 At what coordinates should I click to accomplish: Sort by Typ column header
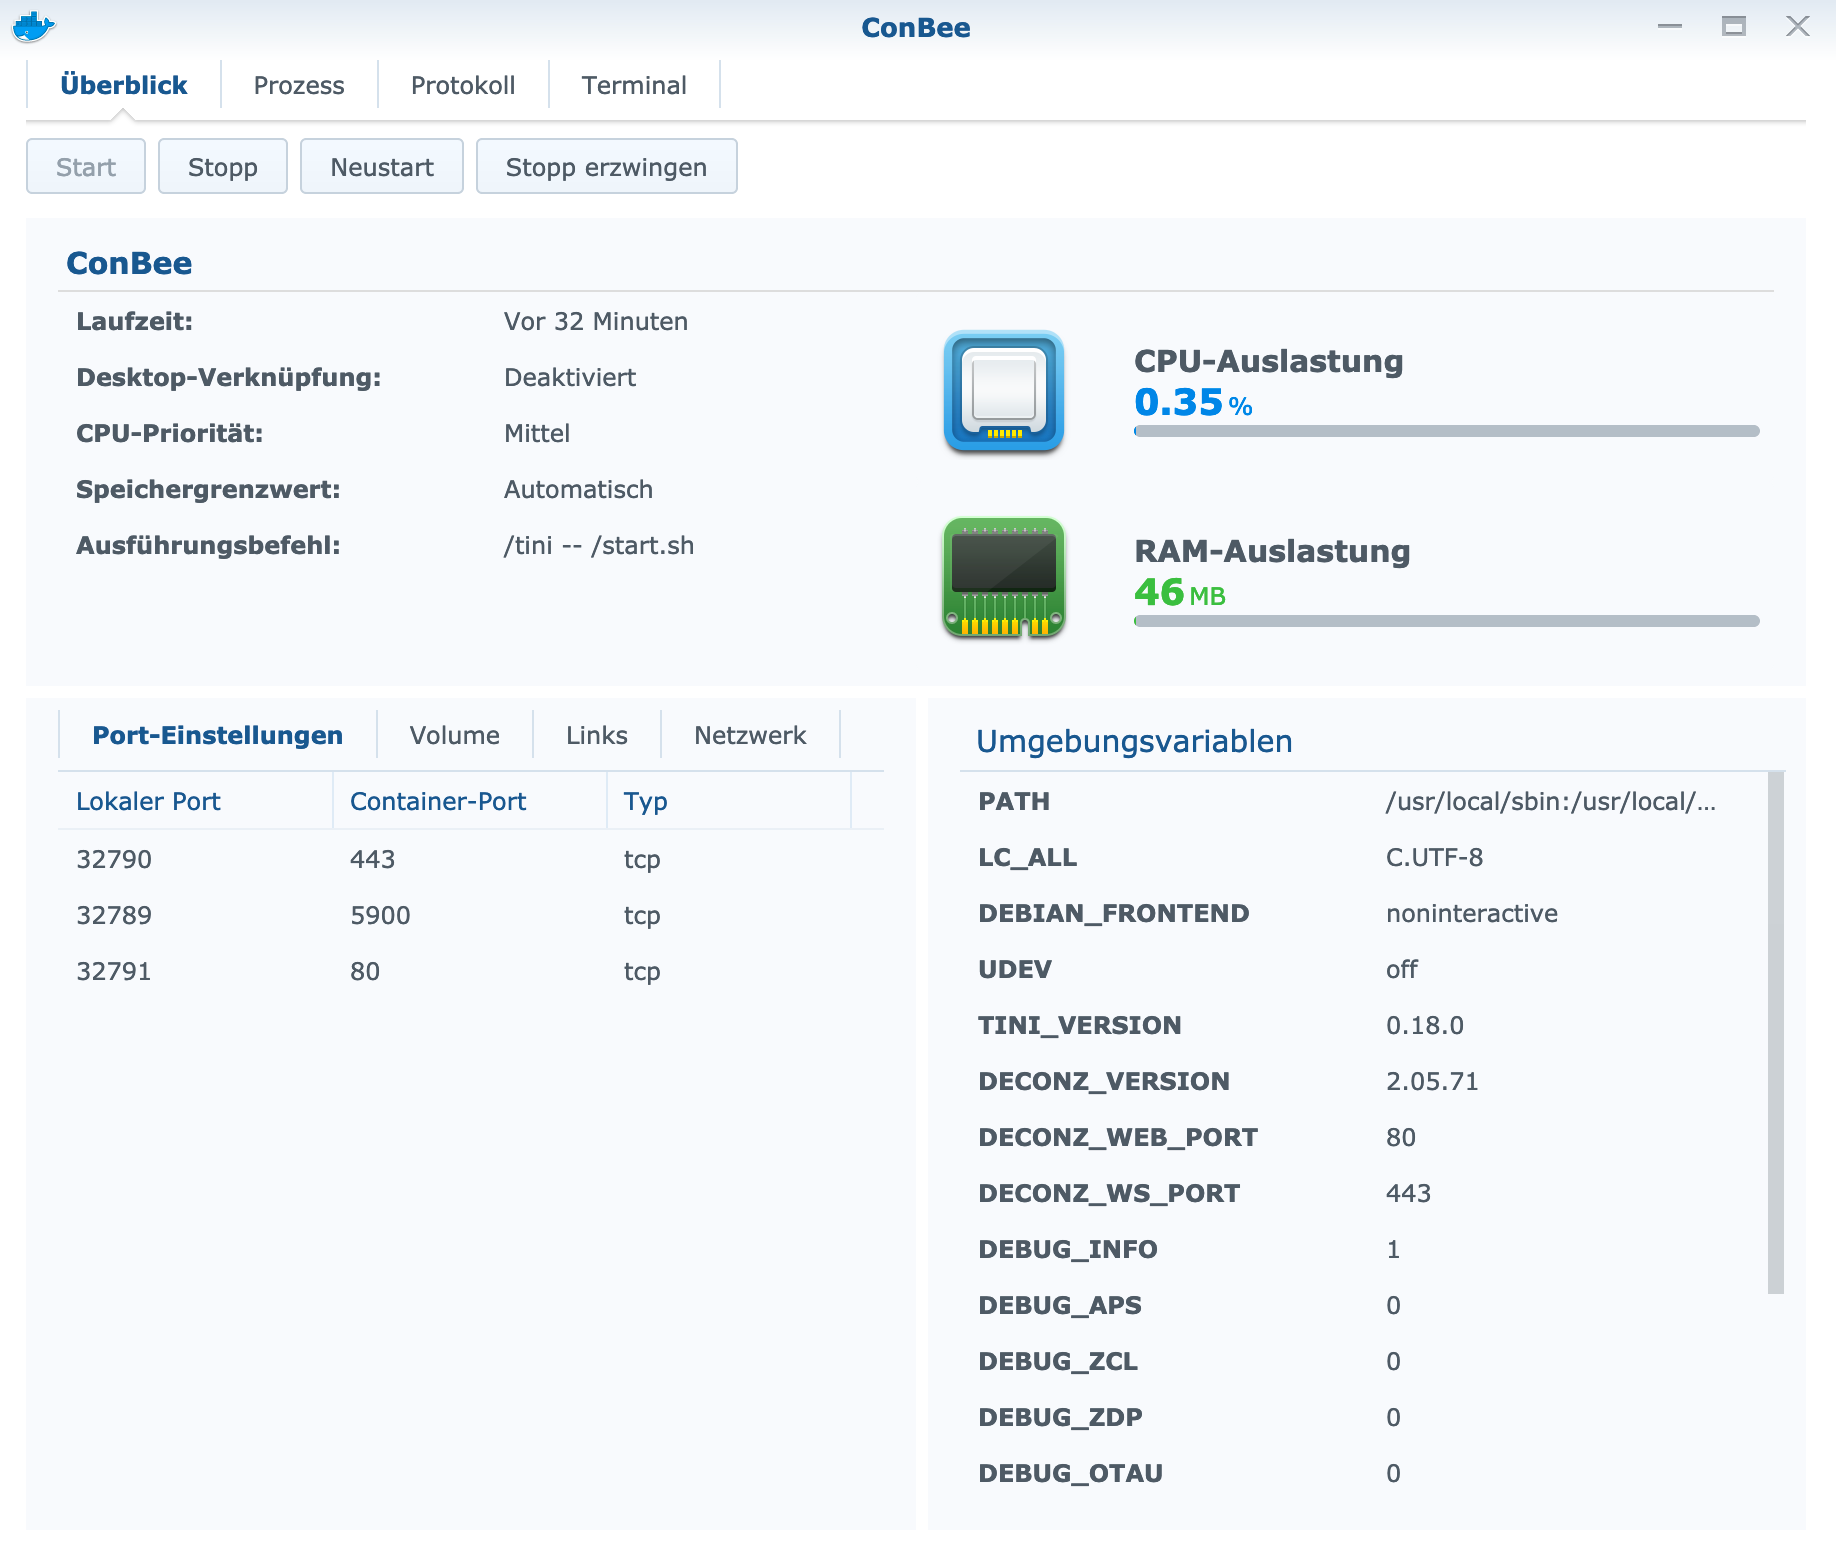[x=728, y=801]
